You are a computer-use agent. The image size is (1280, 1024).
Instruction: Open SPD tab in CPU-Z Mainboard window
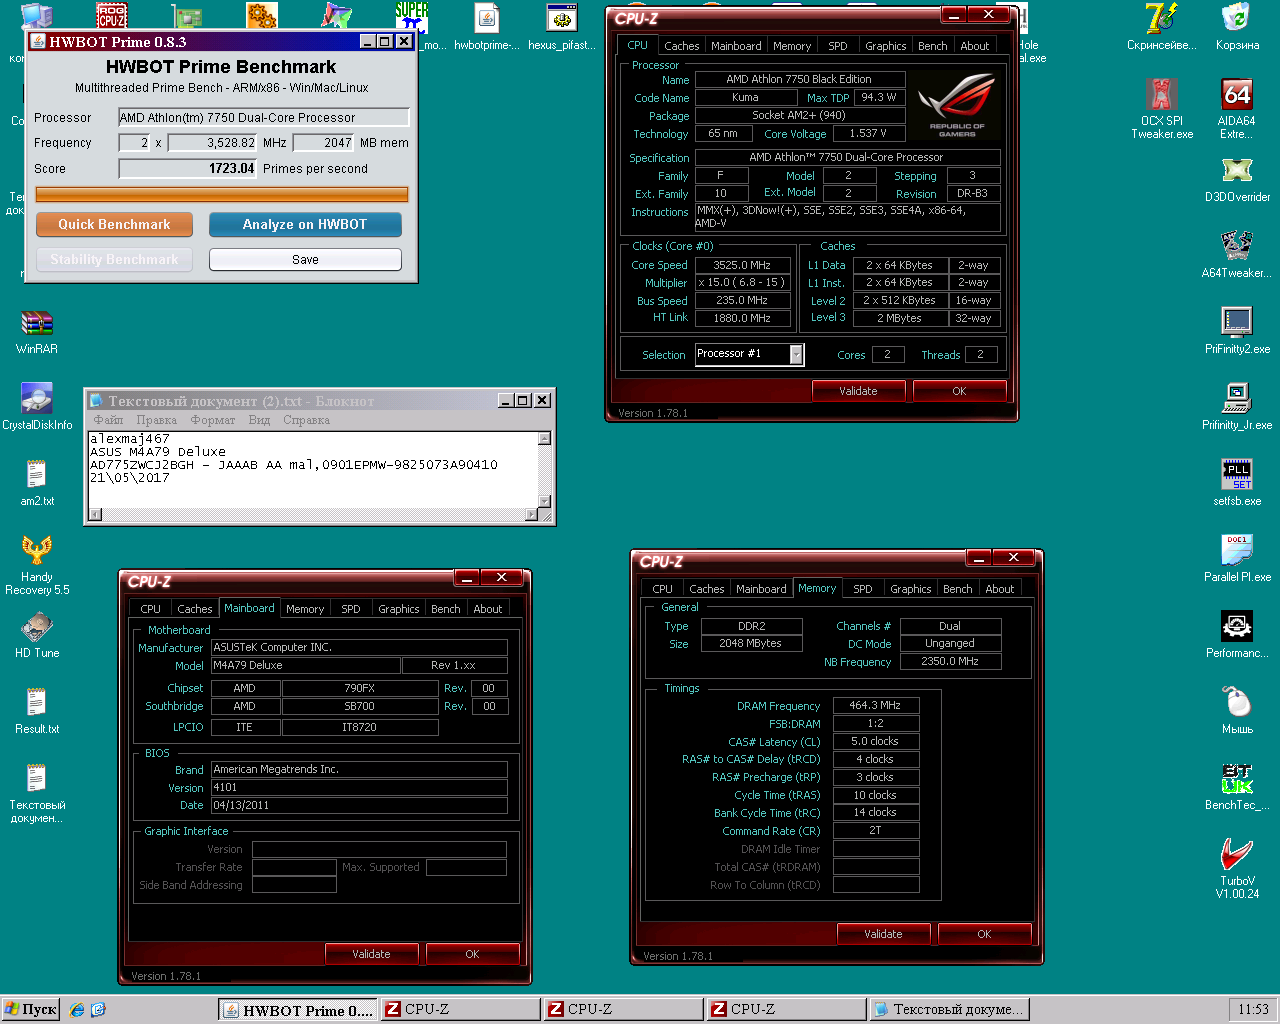click(351, 609)
